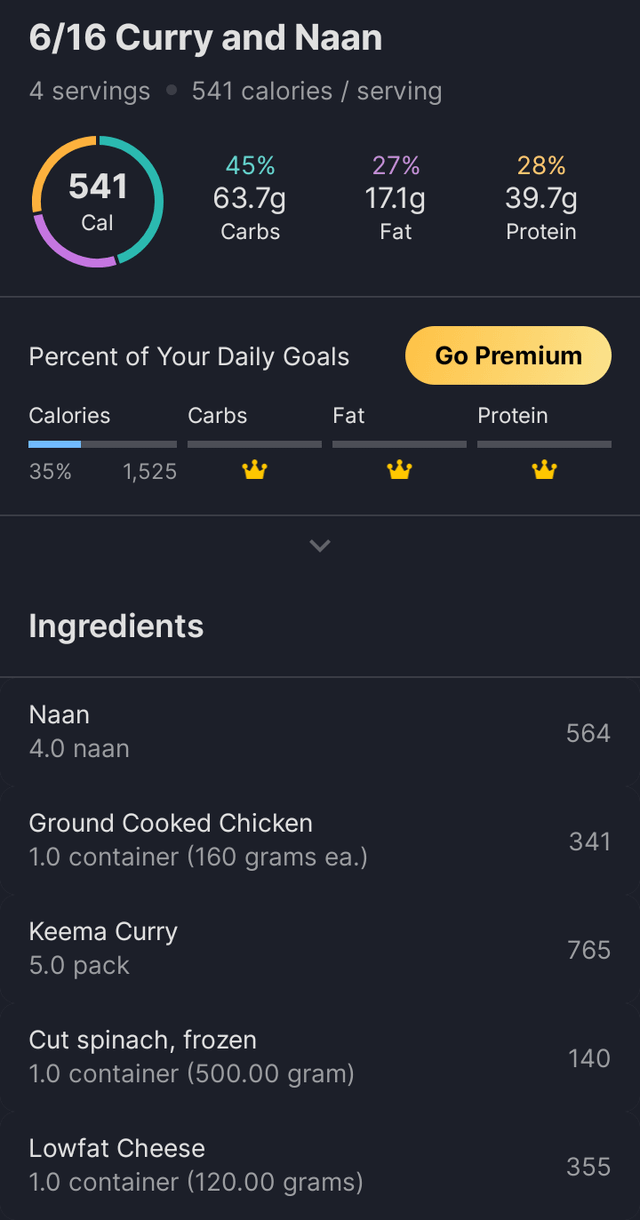
Task: Expand daily goals with the chevron arrow
Action: [320, 546]
